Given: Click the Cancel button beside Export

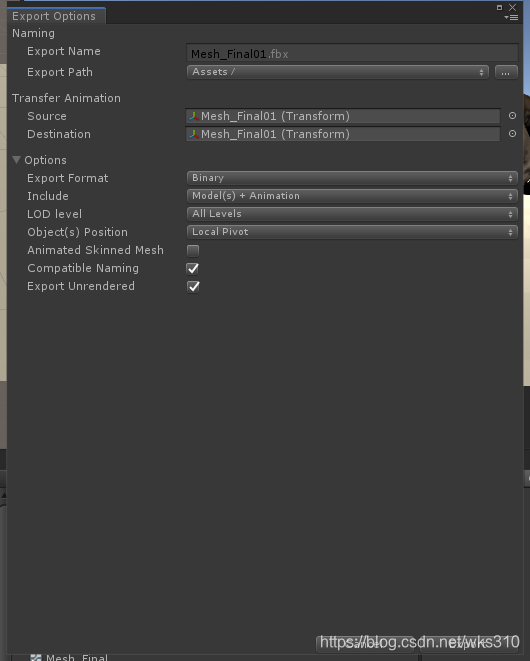Looking at the screenshot, I should 366,644.
